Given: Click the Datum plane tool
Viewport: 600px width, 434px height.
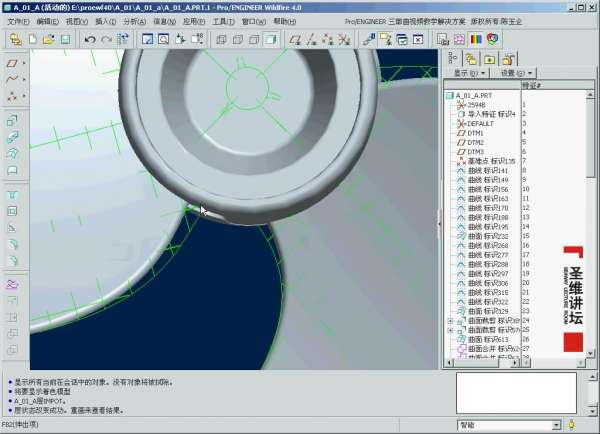Looking at the screenshot, I should [12, 63].
